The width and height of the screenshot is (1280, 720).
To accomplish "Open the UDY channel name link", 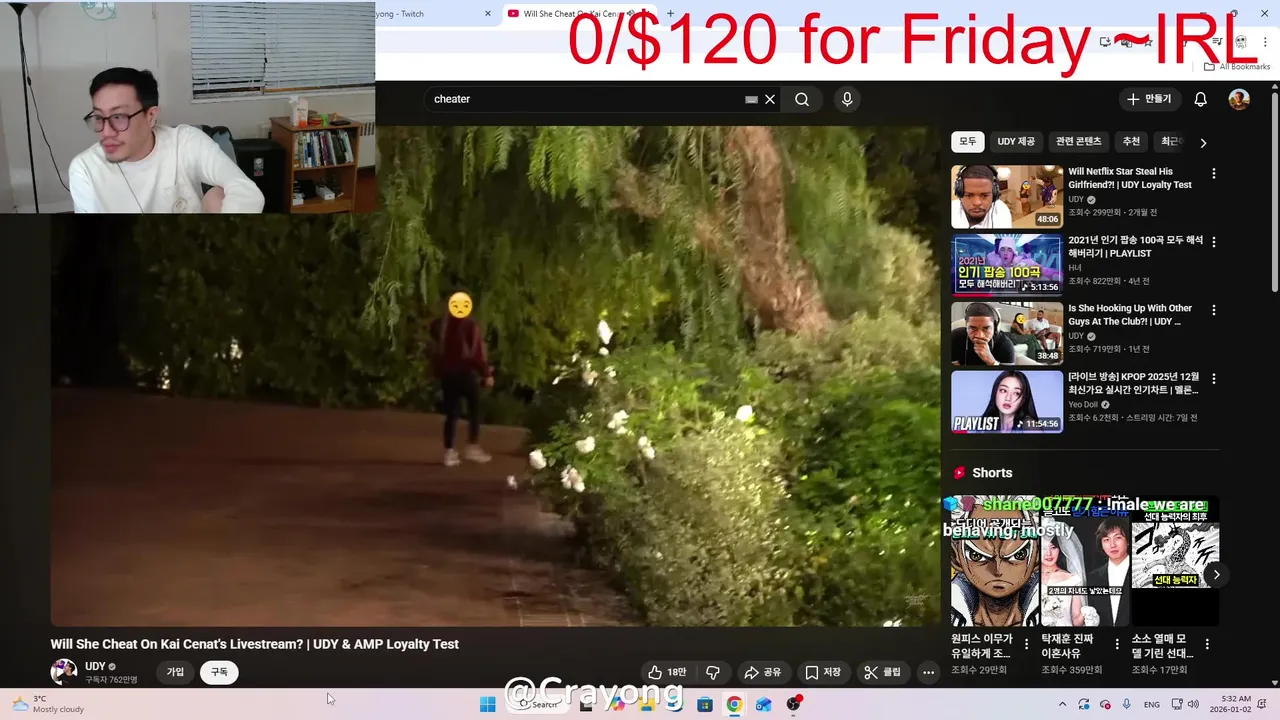I will (95, 666).
